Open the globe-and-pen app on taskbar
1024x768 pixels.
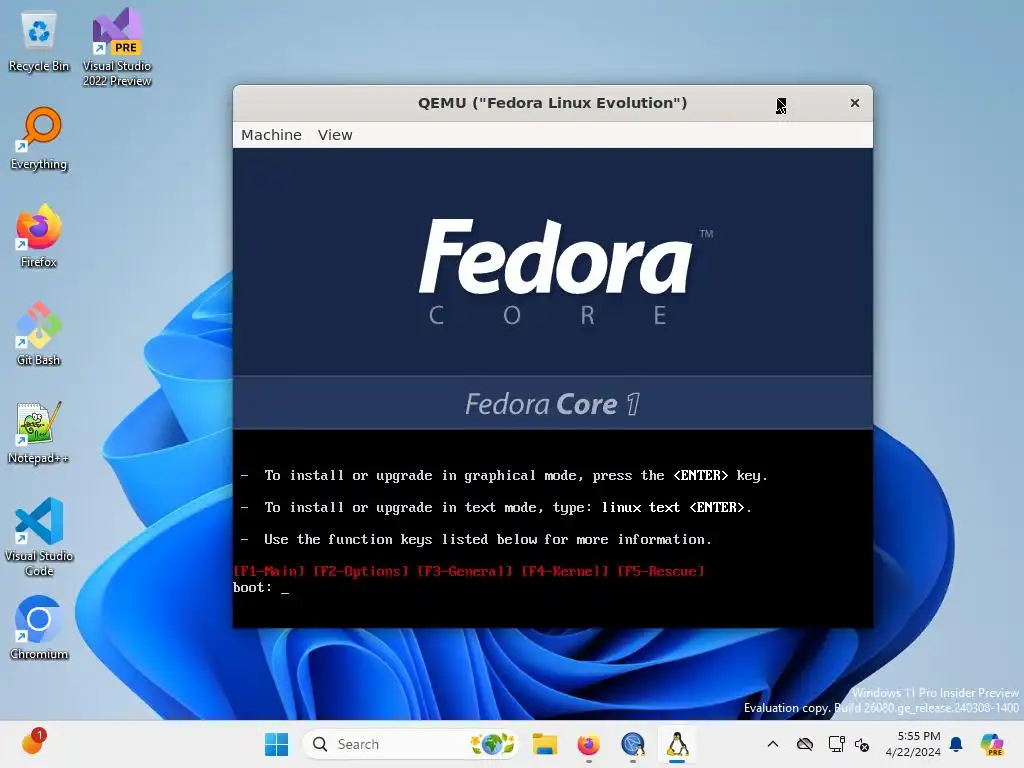point(633,744)
